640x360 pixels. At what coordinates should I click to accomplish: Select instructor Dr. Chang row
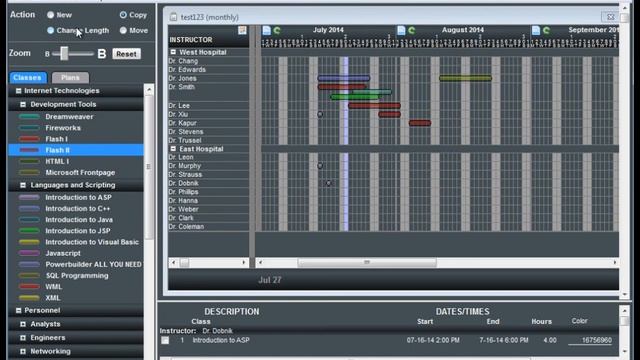[209, 61]
